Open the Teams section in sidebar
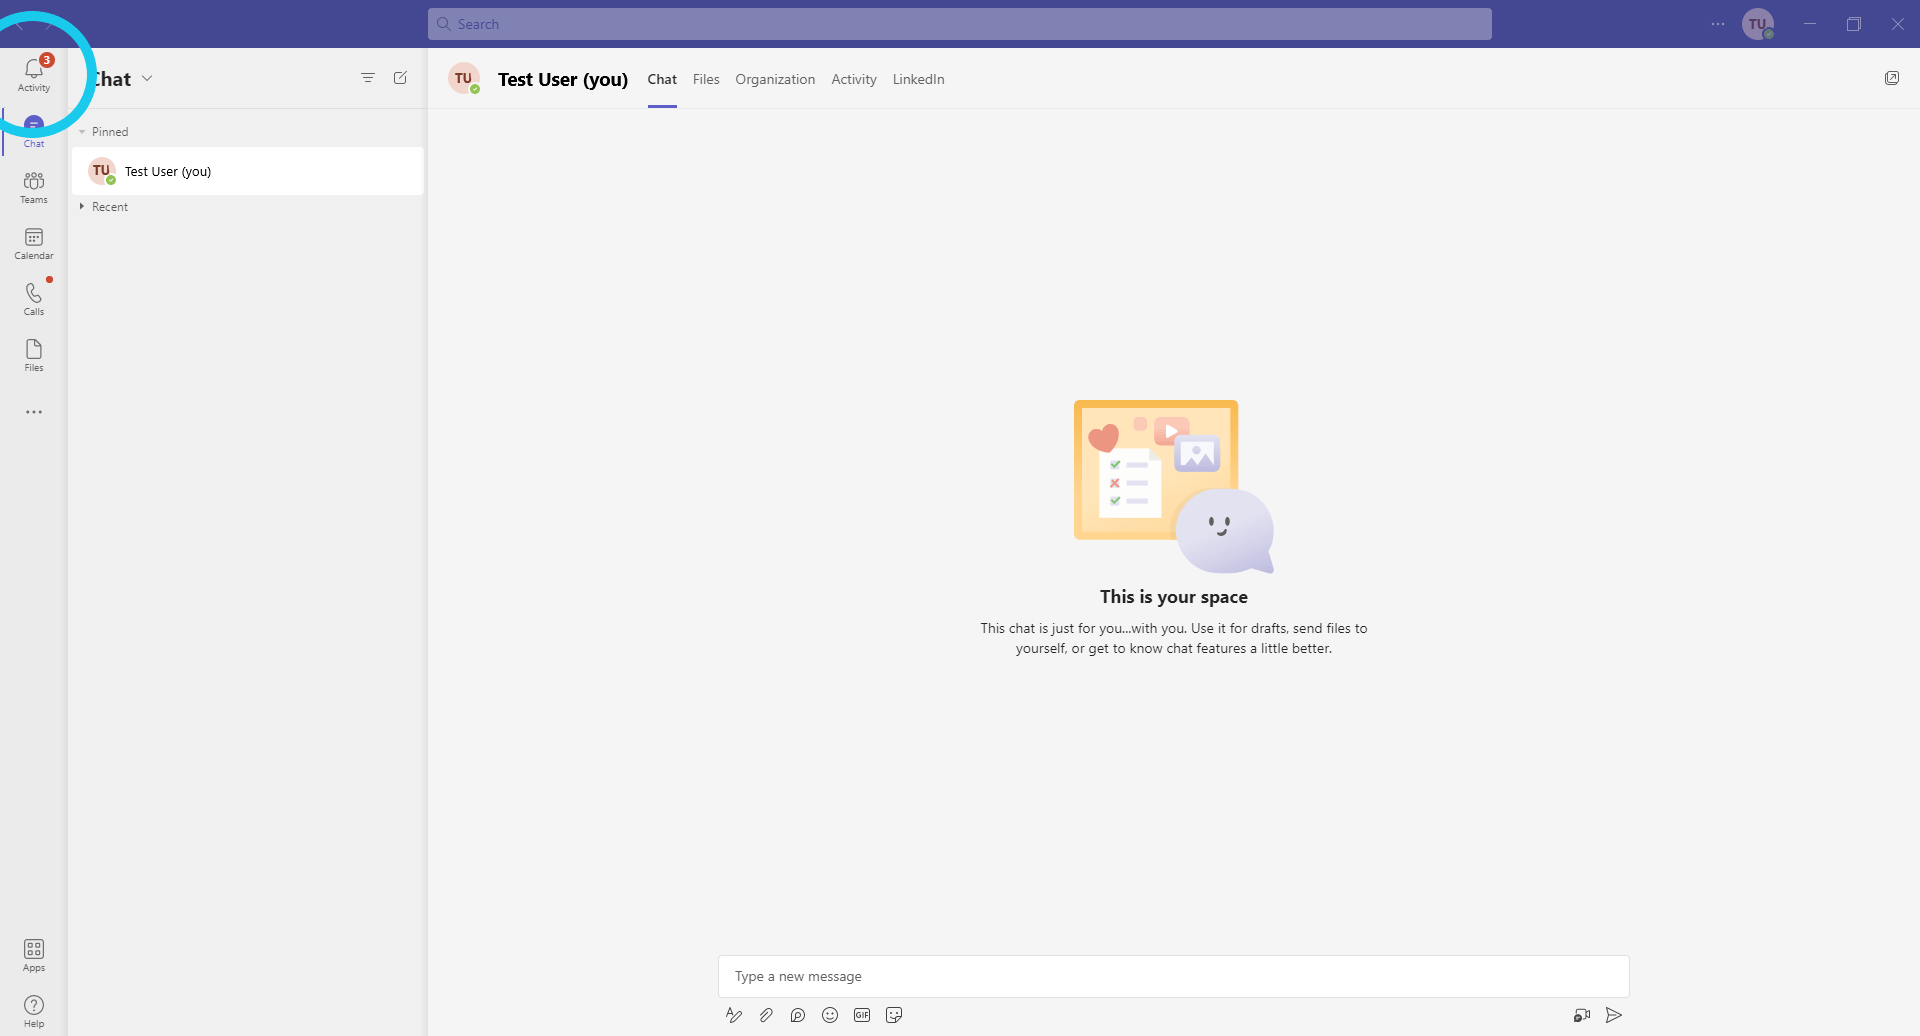Image resolution: width=1920 pixels, height=1036 pixels. coord(34,186)
